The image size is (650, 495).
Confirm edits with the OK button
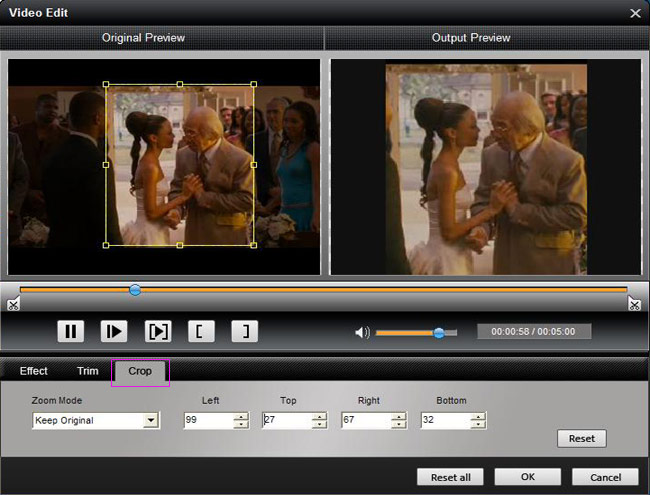pyautogui.click(x=527, y=477)
